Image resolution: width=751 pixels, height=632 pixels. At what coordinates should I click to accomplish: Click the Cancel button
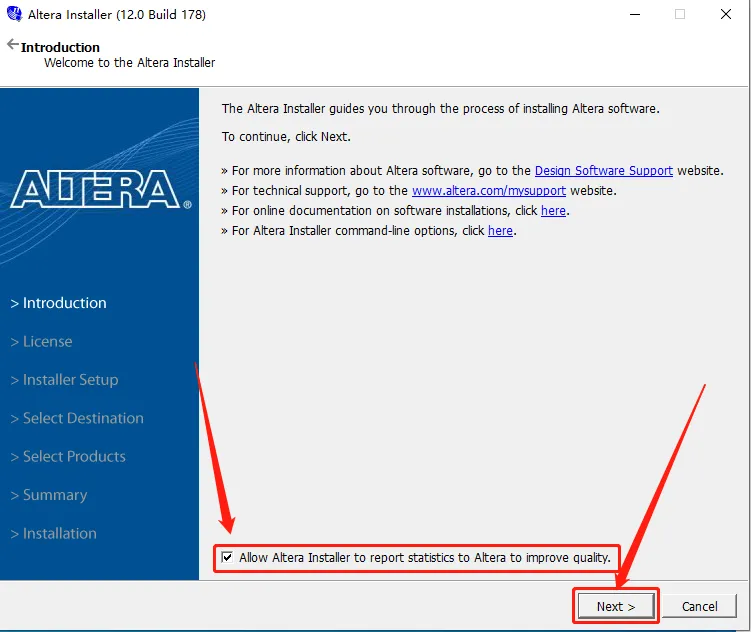(699, 606)
